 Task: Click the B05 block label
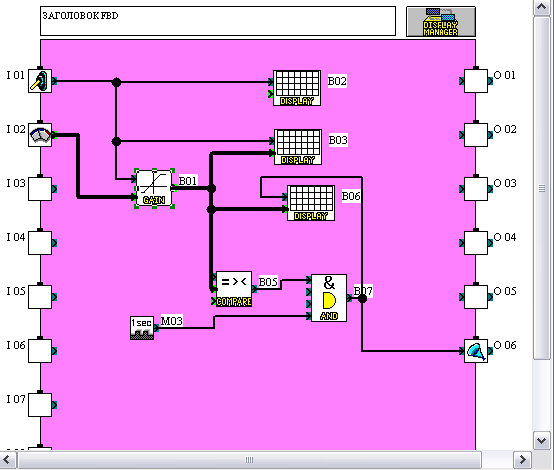point(268,282)
